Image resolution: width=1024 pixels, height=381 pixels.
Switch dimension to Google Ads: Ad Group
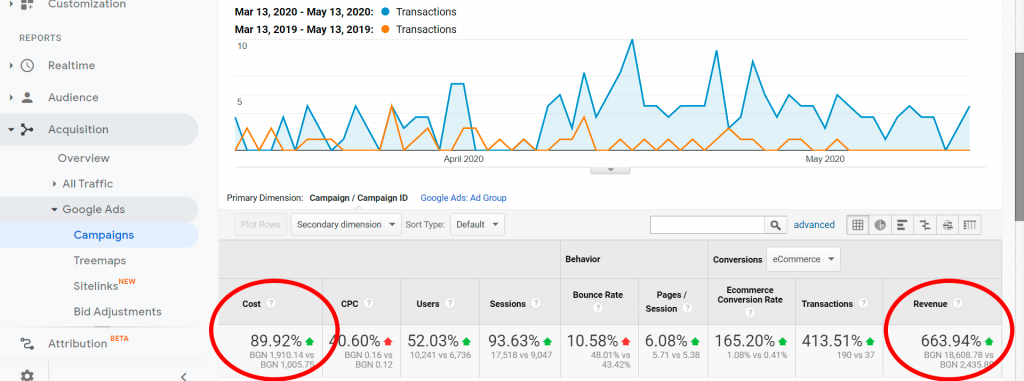tap(463, 197)
